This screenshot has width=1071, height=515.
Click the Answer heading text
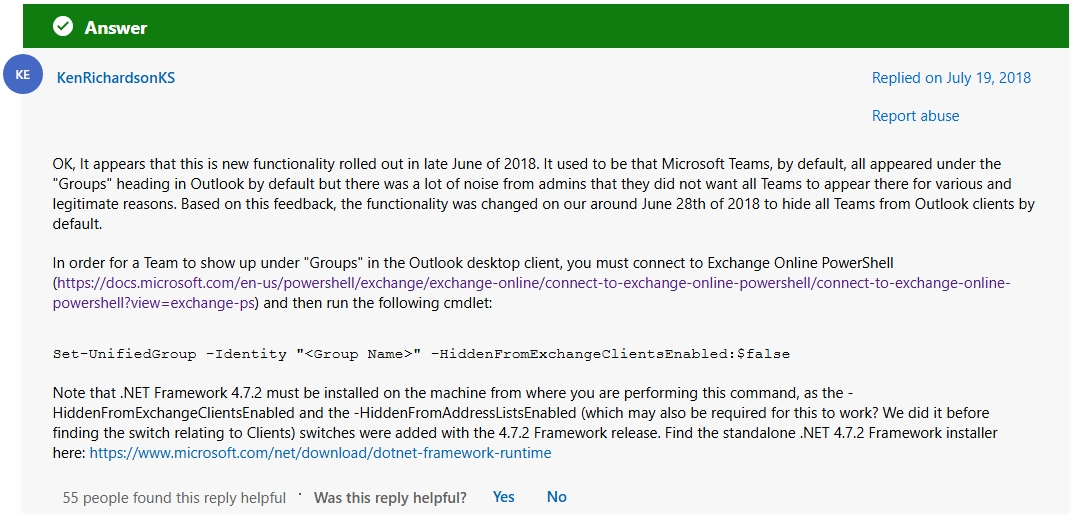tap(115, 28)
